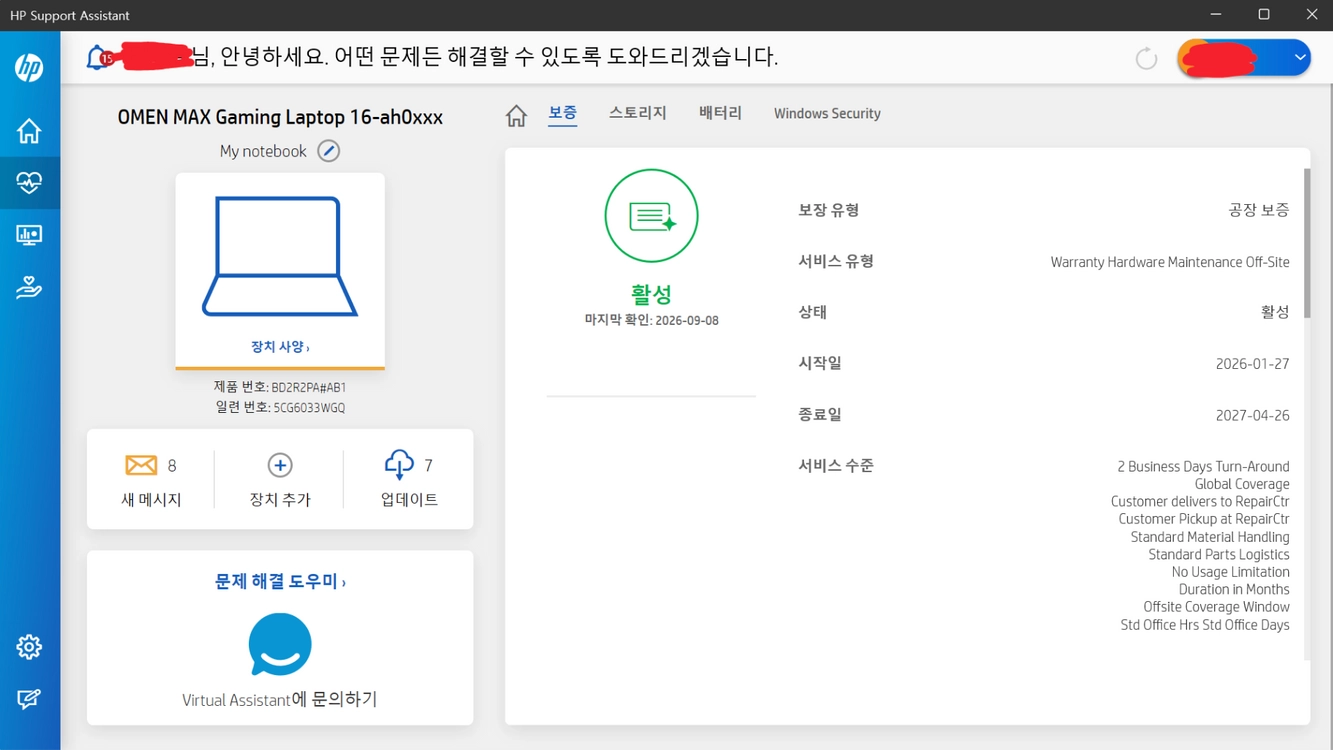Click the 업데이트 label

pos(409,499)
